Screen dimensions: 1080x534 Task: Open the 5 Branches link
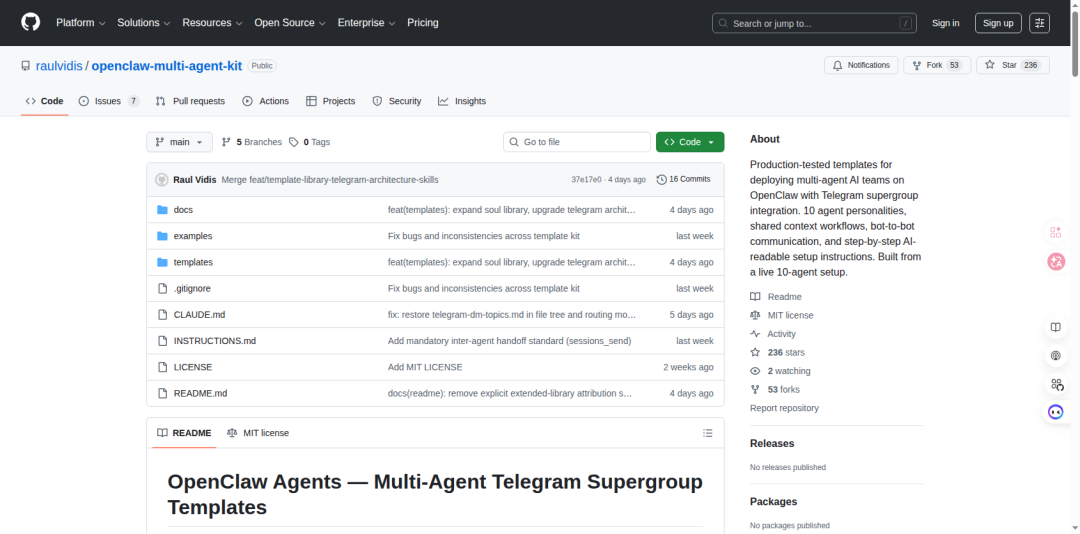pos(252,142)
